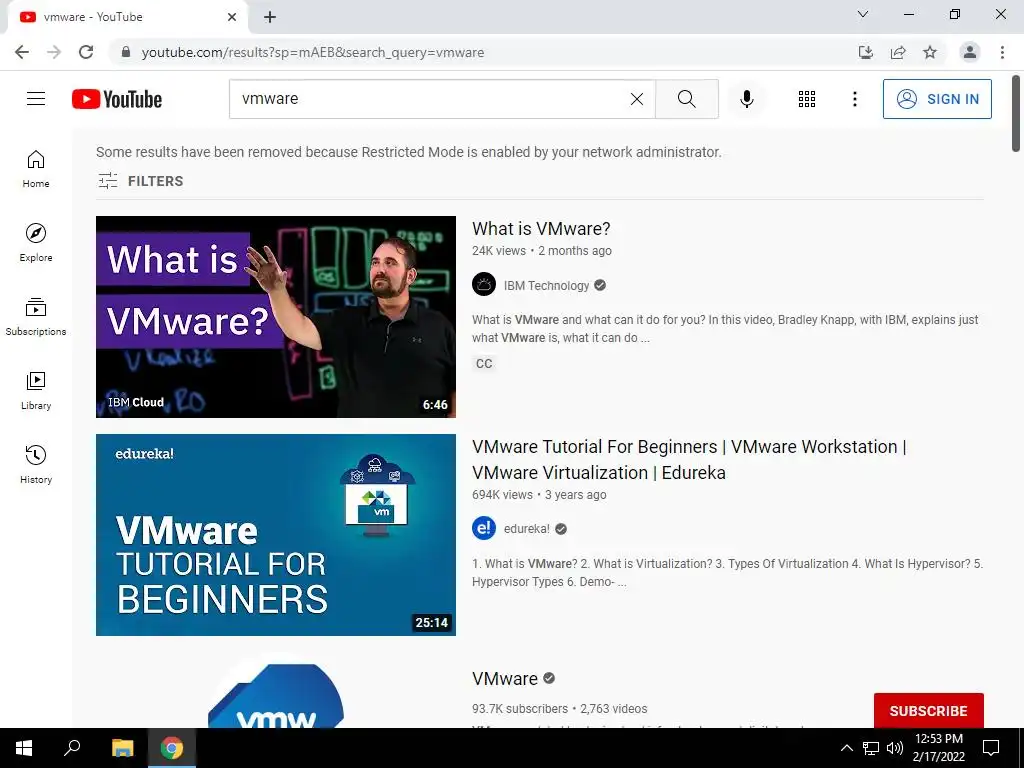1024x768 pixels.
Task: Play the VMware Tutorial For Beginners thumbnail
Action: pyautogui.click(x=276, y=535)
